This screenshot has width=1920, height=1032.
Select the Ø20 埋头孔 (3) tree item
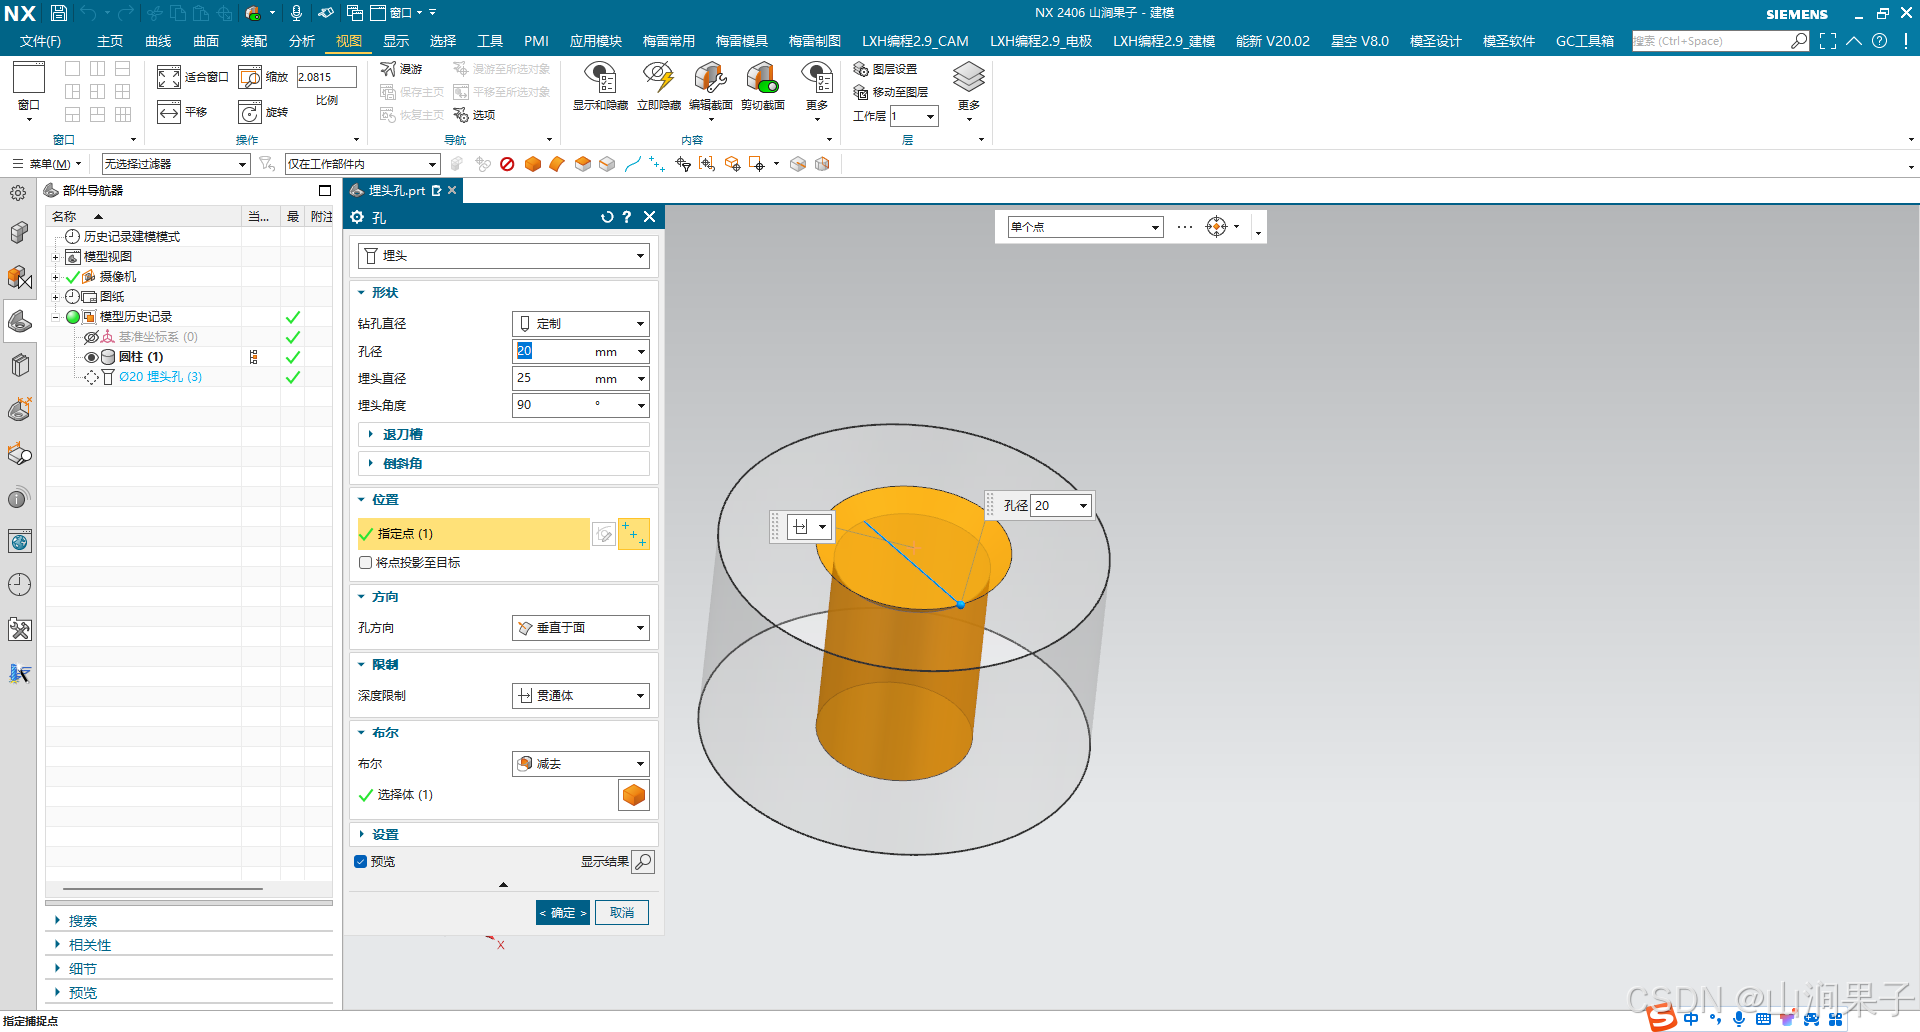point(160,377)
